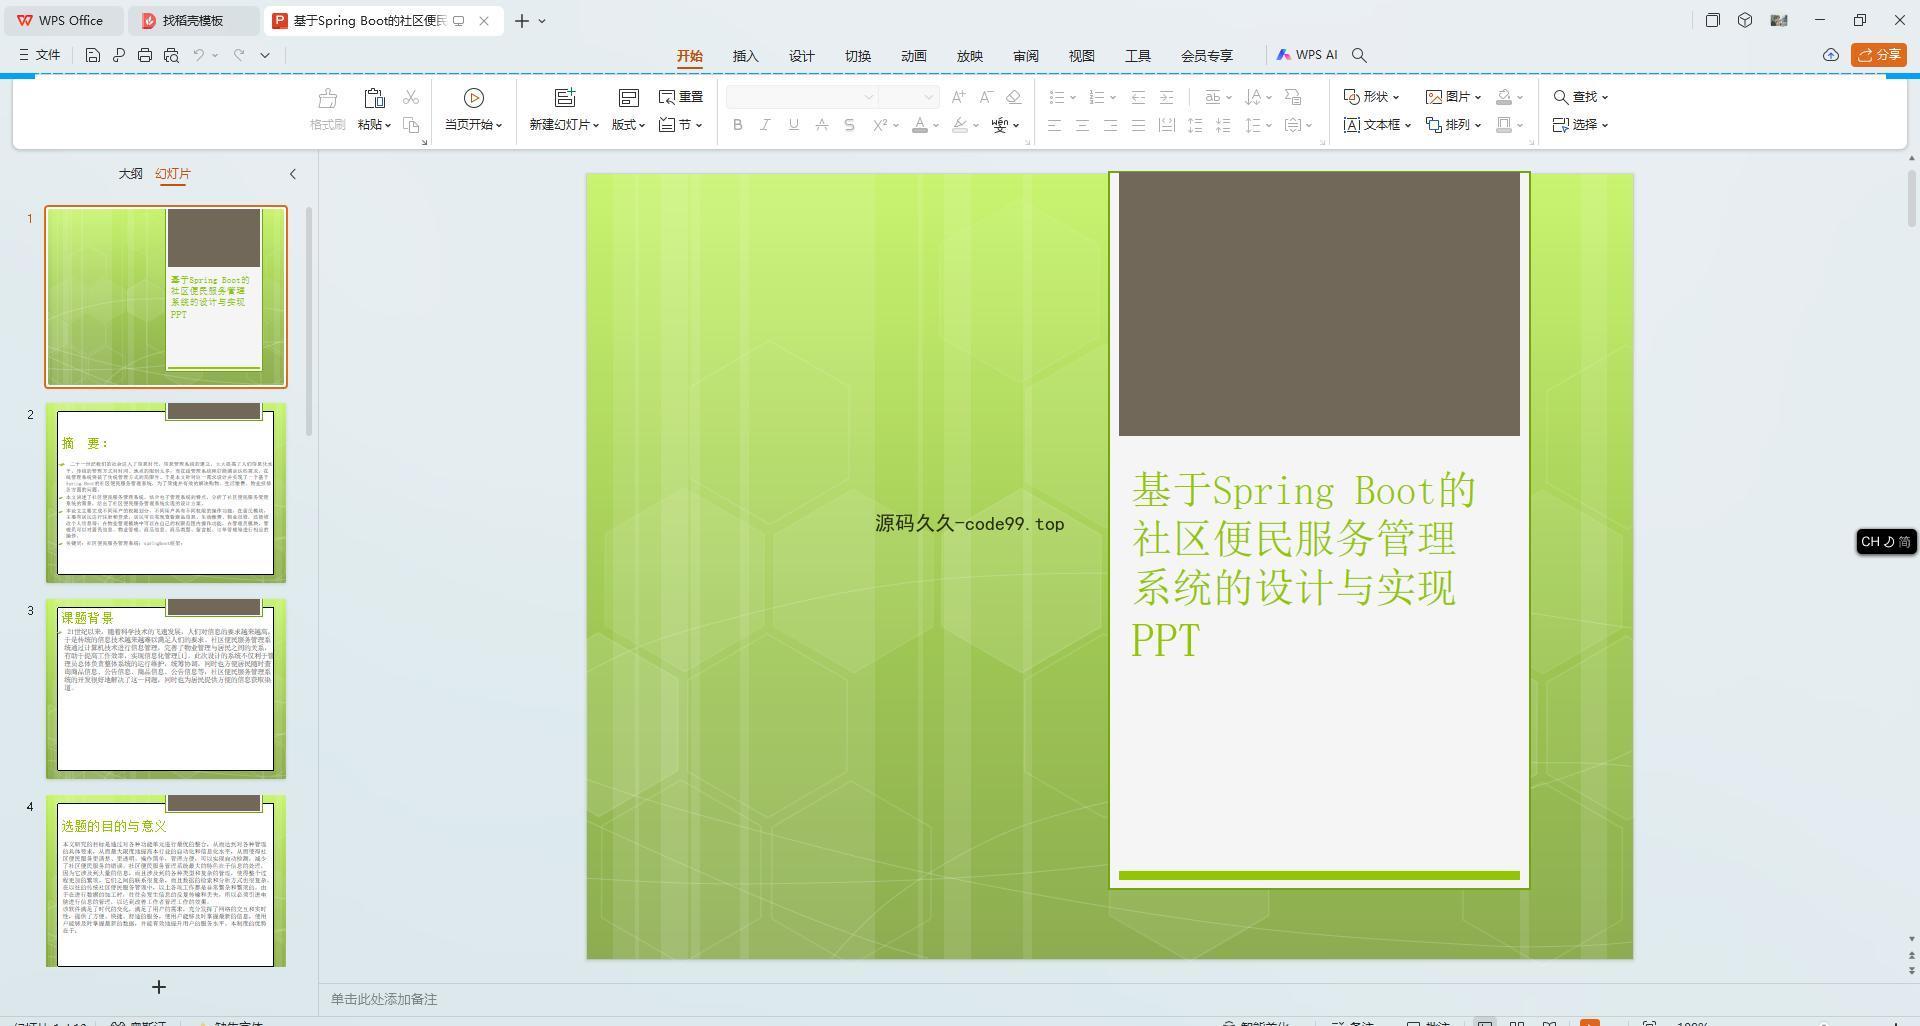Viewport: 1920px width, 1026px height.
Task: Click the Reset (重置) button
Action: 681,97
